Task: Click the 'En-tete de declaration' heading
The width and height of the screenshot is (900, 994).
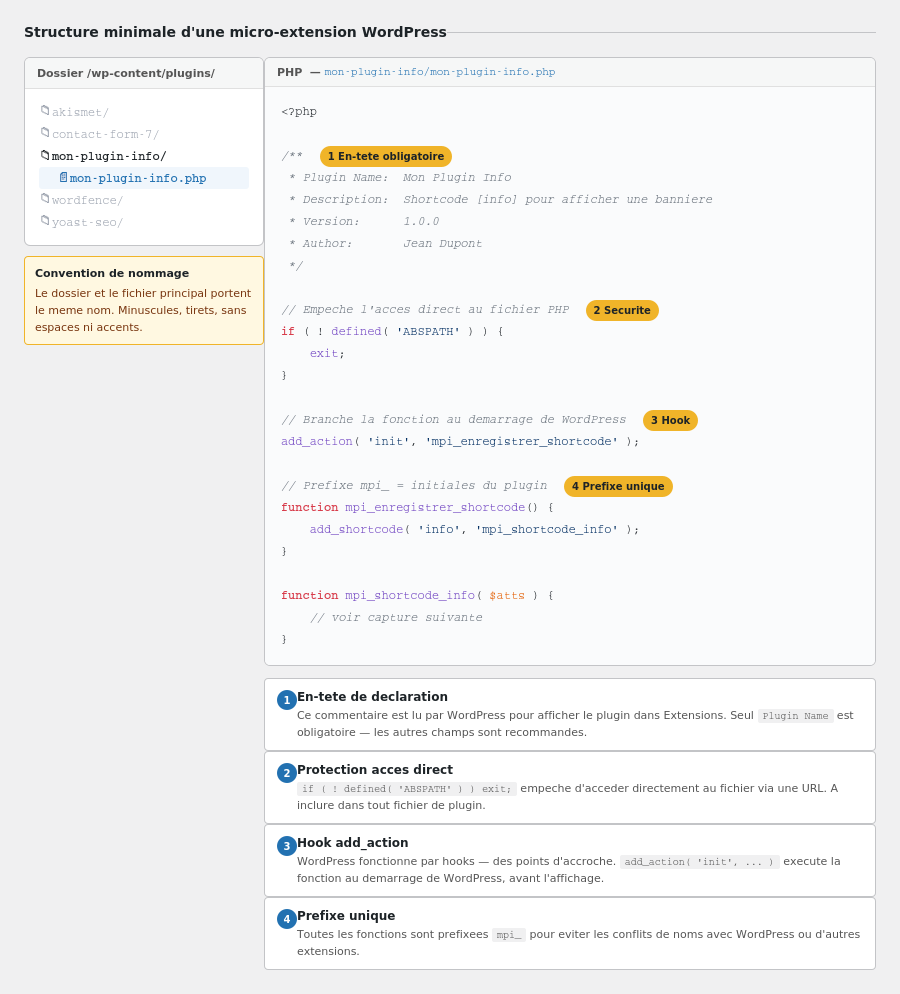Action: pyautogui.click(x=372, y=697)
